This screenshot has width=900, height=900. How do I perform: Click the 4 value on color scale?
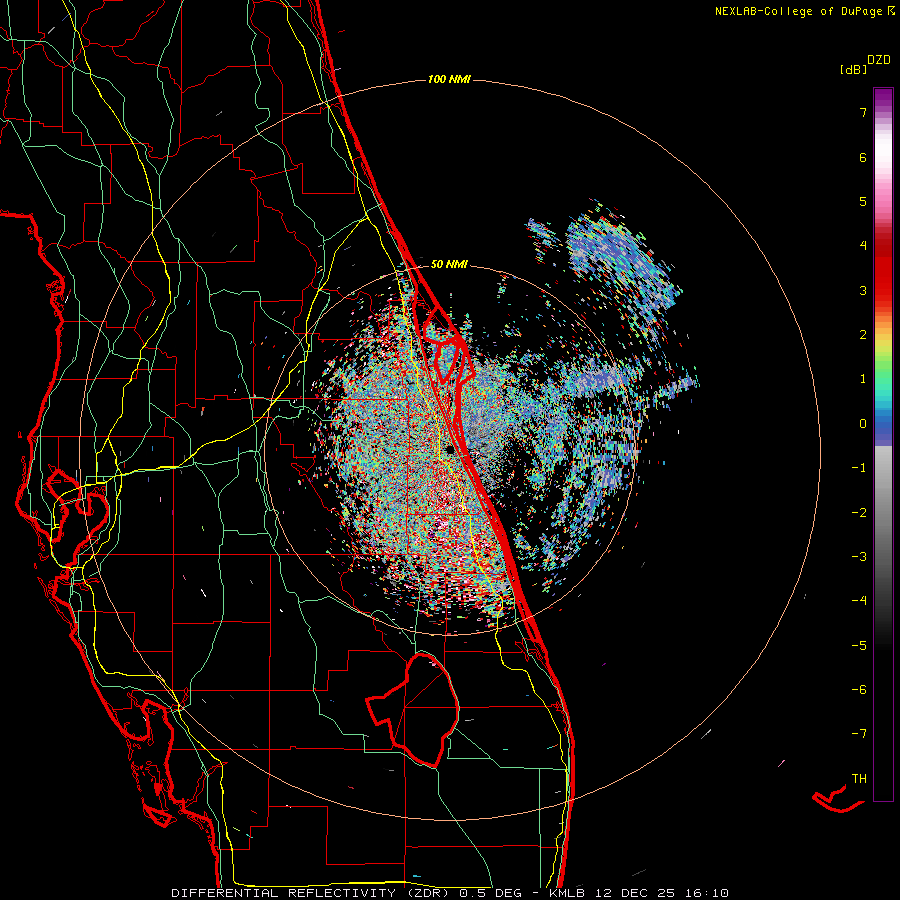point(863,246)
